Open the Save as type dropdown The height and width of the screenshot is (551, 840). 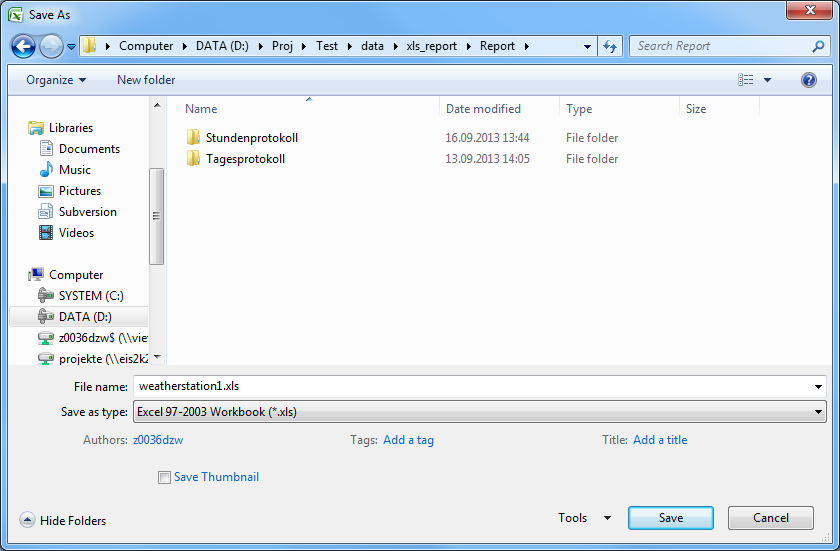click(x=479, y=412)
